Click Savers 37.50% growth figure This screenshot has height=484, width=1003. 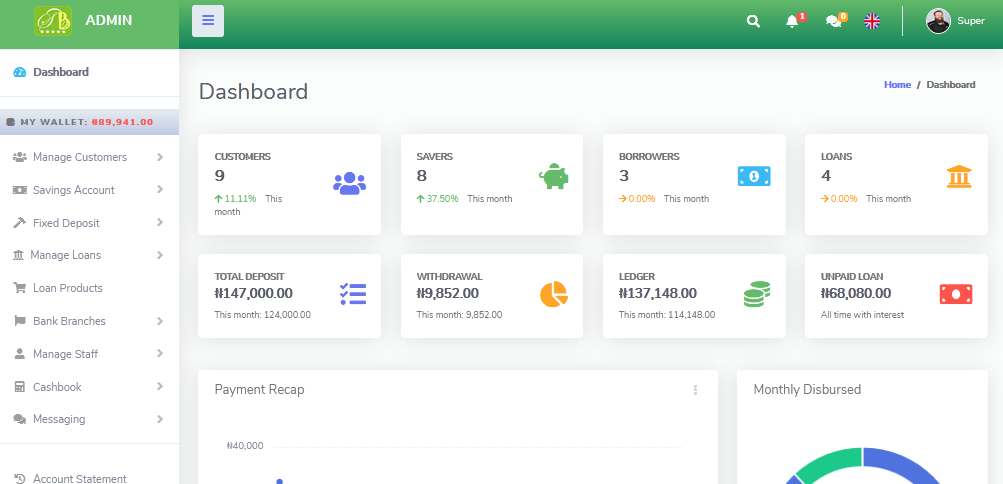pyautogui.click(x=438, y=199)
